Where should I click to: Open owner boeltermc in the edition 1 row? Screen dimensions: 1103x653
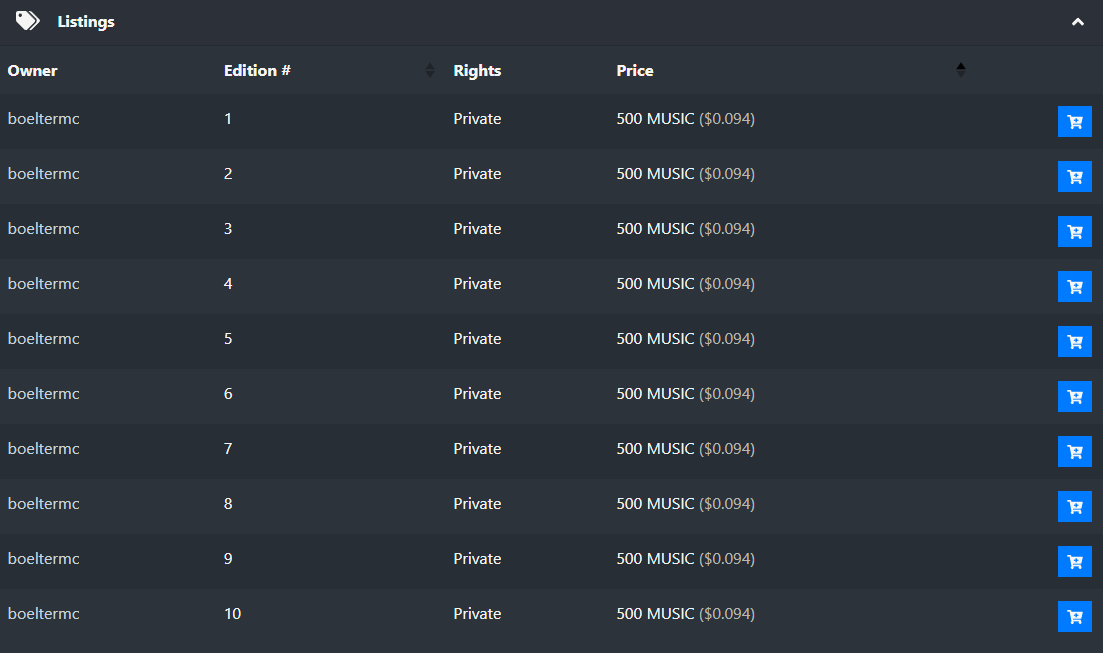44,118
